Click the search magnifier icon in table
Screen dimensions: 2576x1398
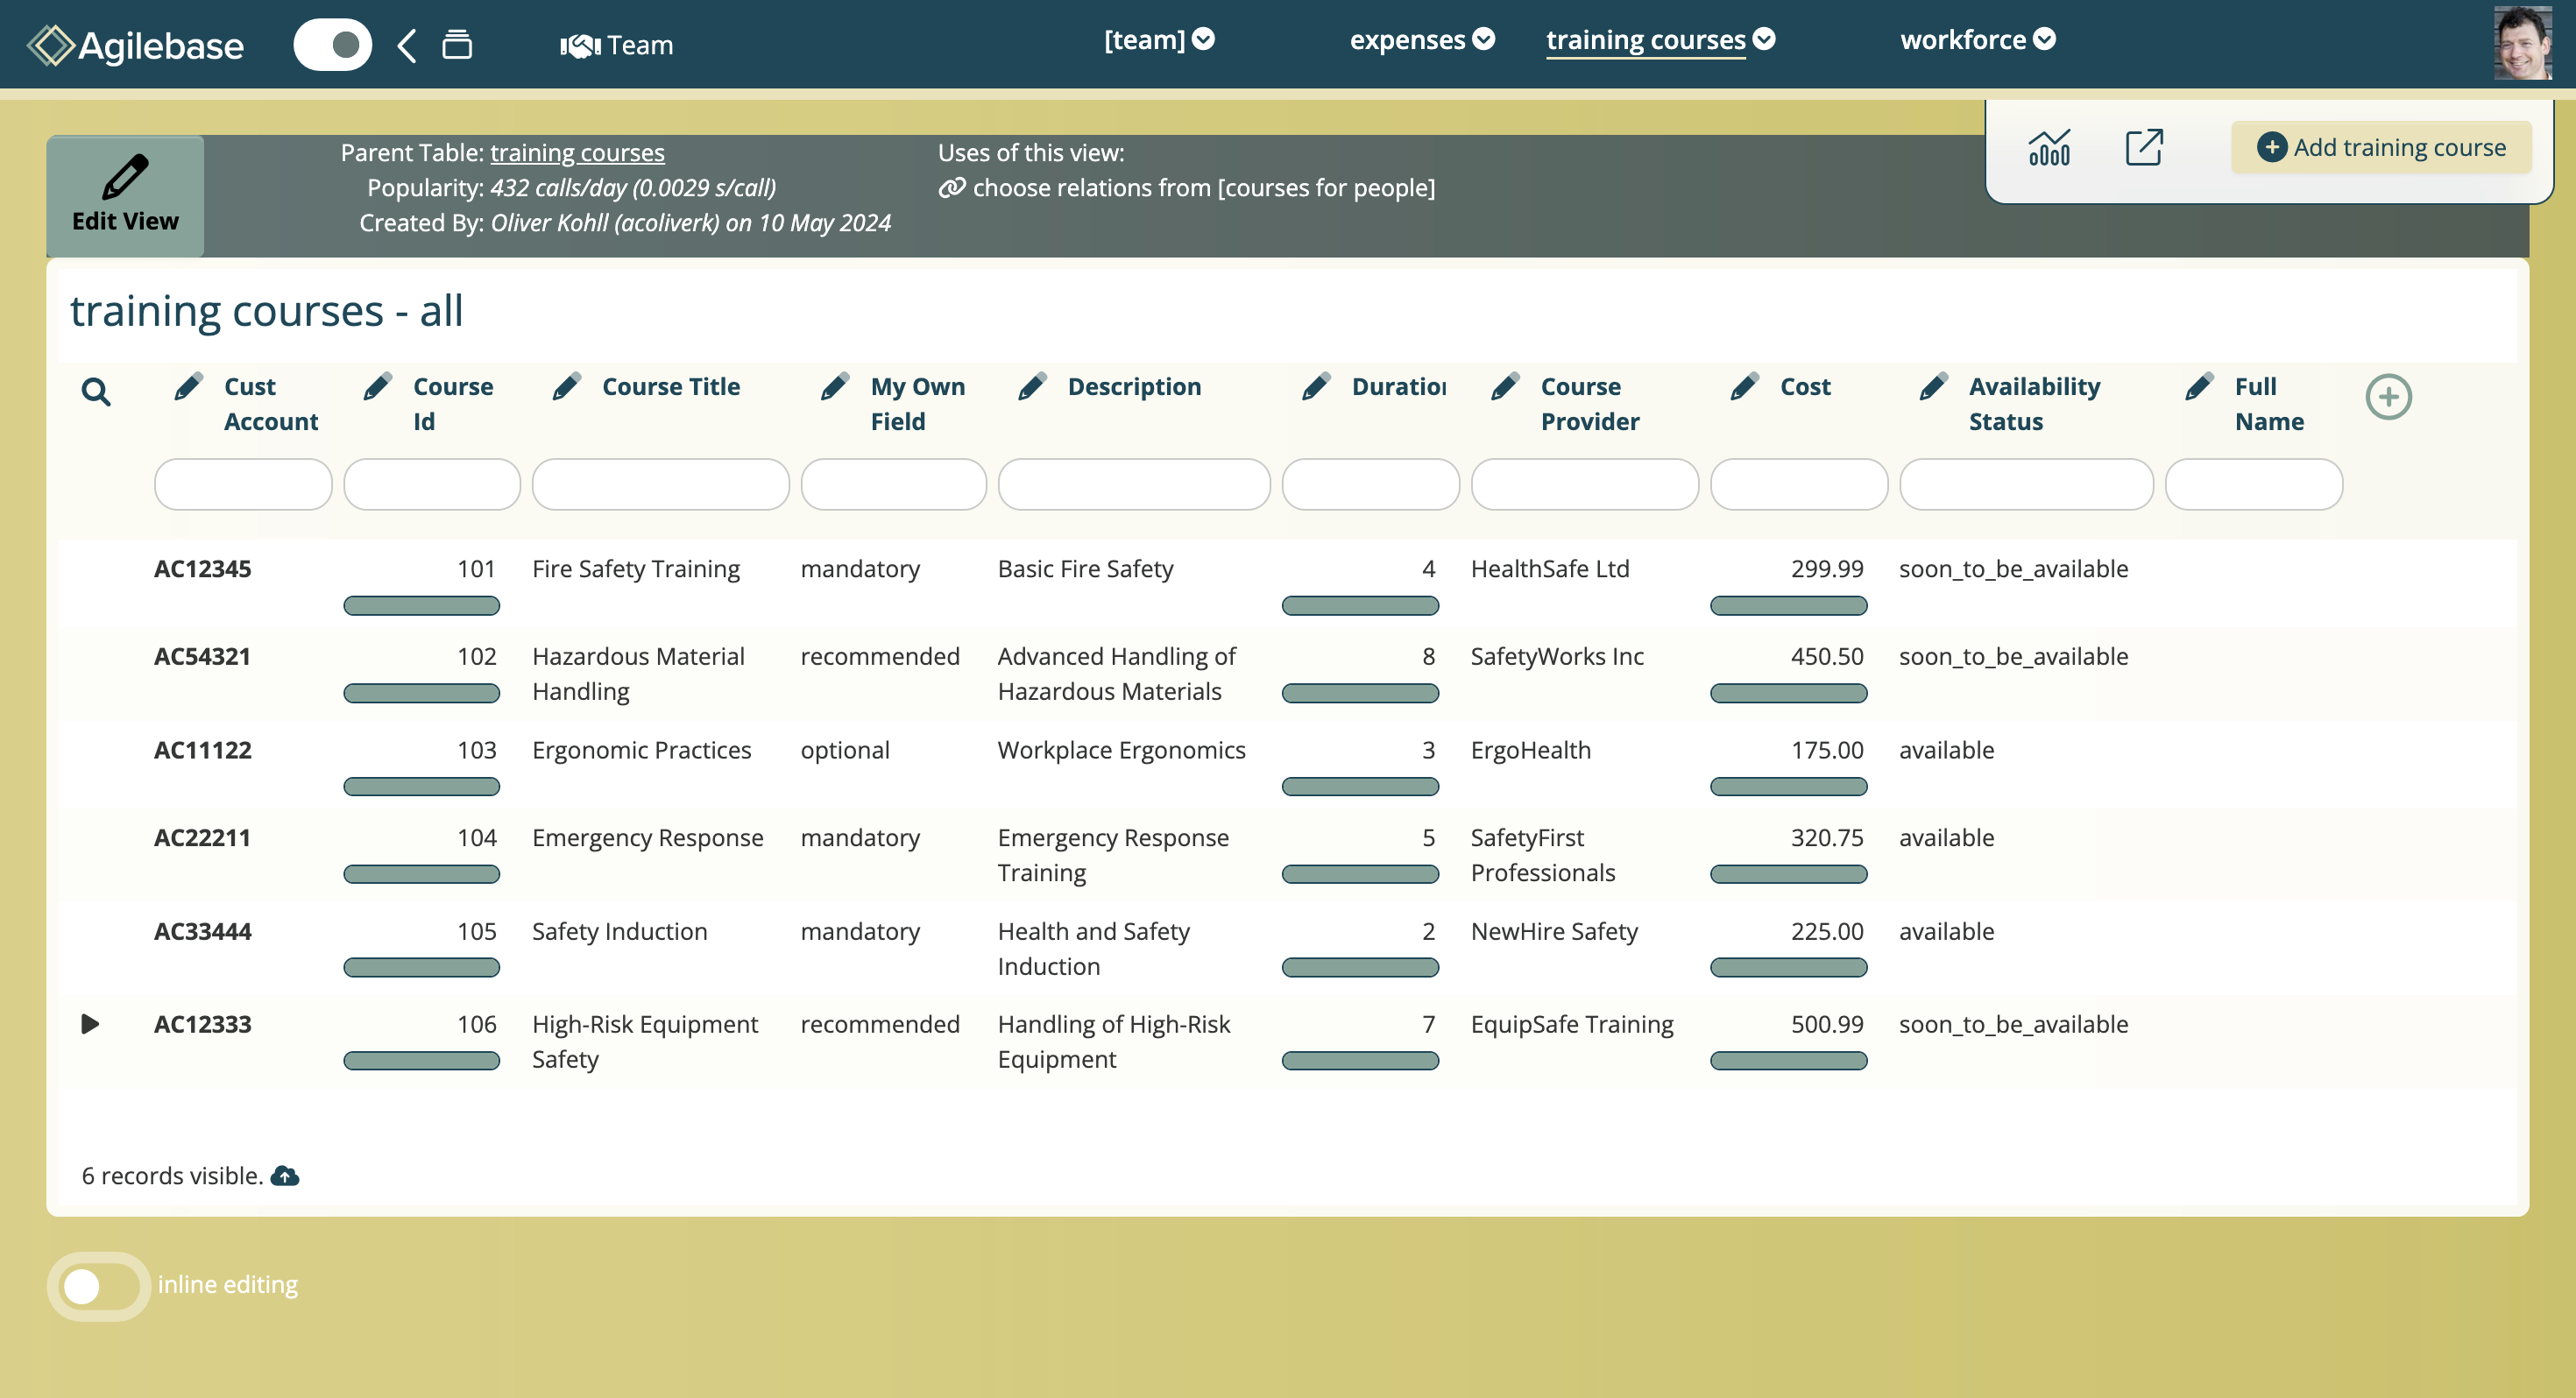[x=96, y=392]
